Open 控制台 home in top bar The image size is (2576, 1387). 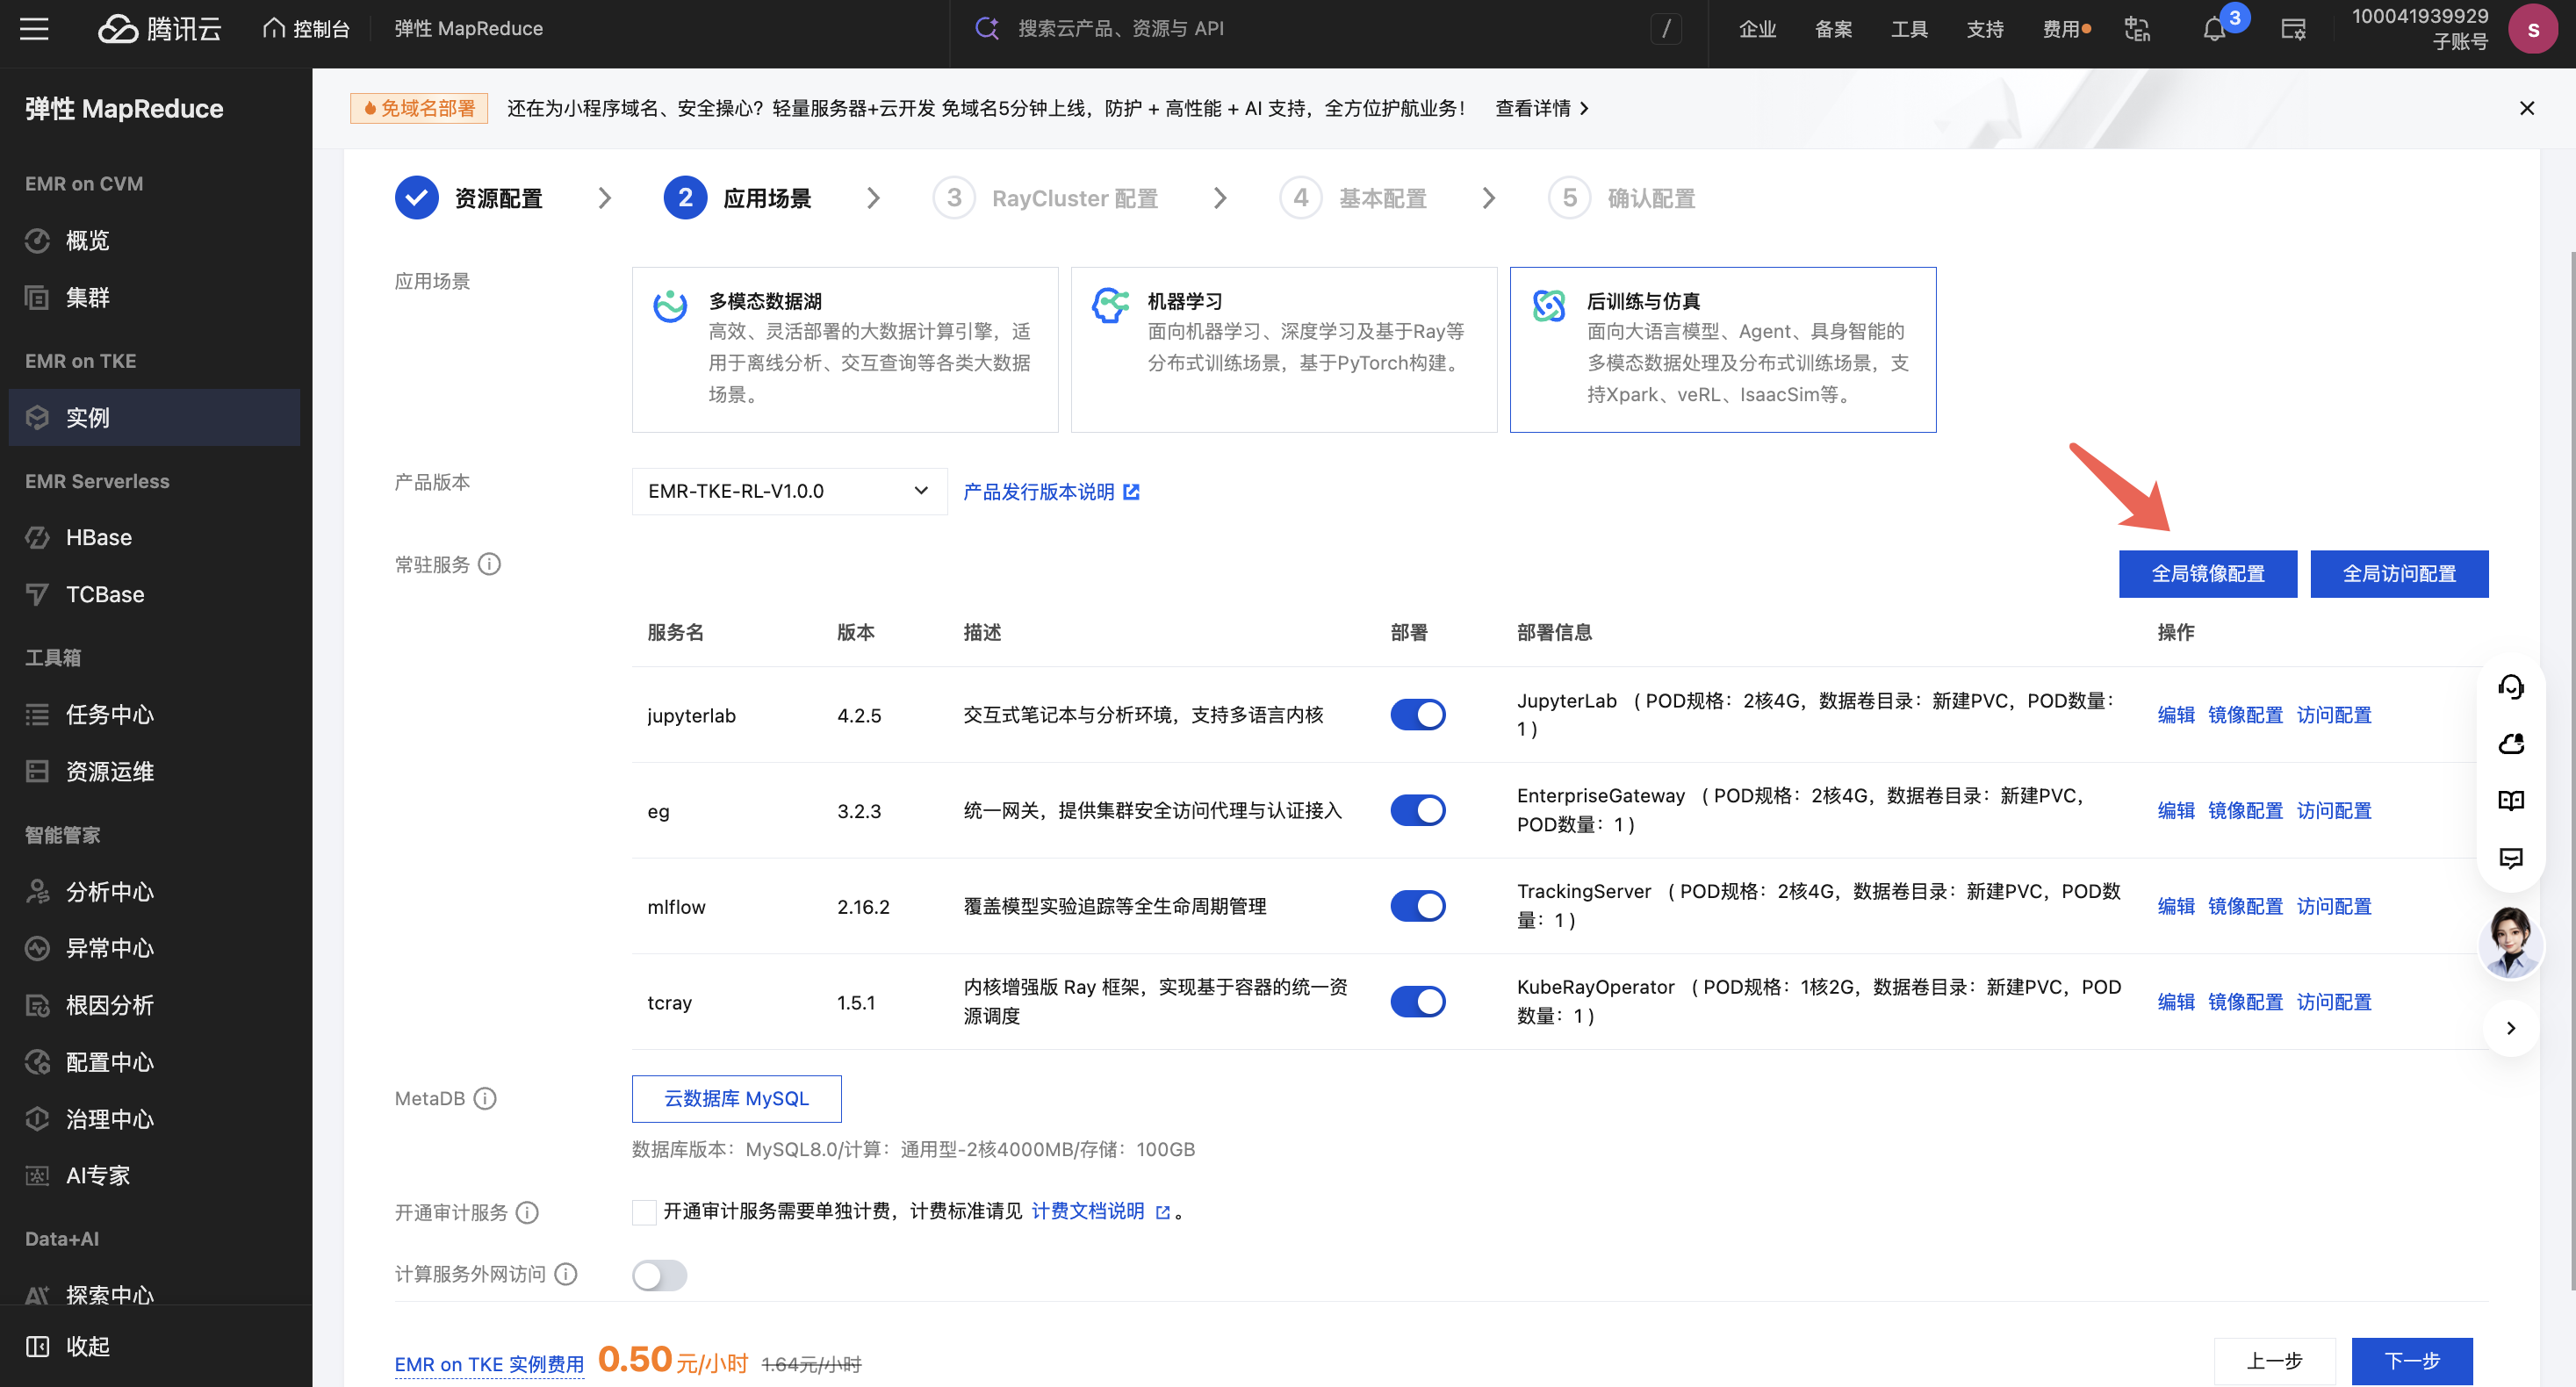pos(306,28)
